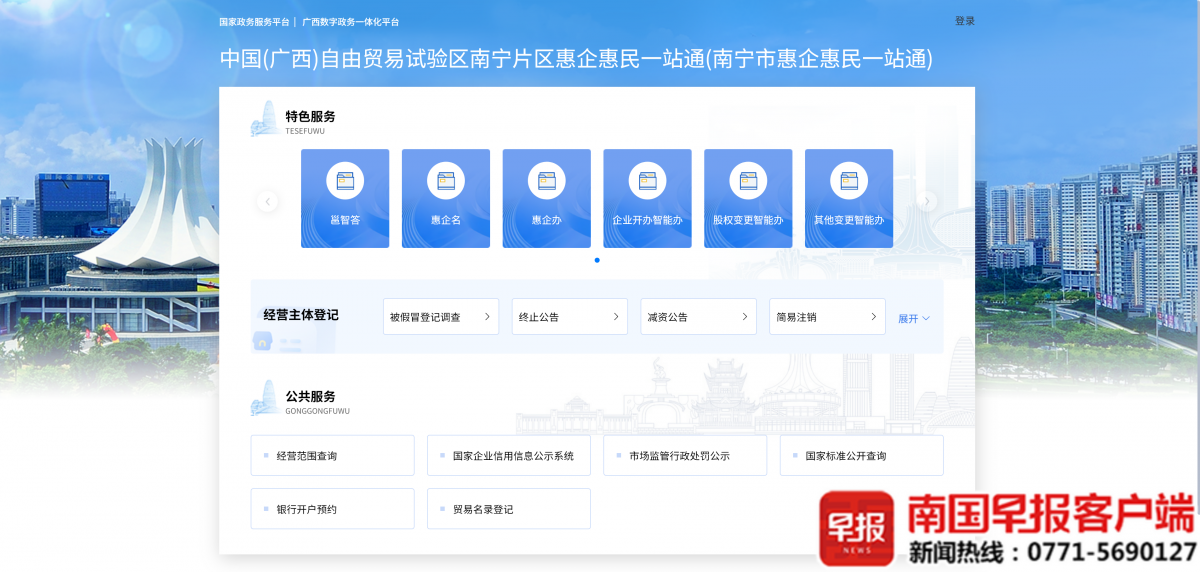This screenshot has width=1200, height=572.
Task: Open the 惠企名 service tile
Action: (x=446, y=198)
